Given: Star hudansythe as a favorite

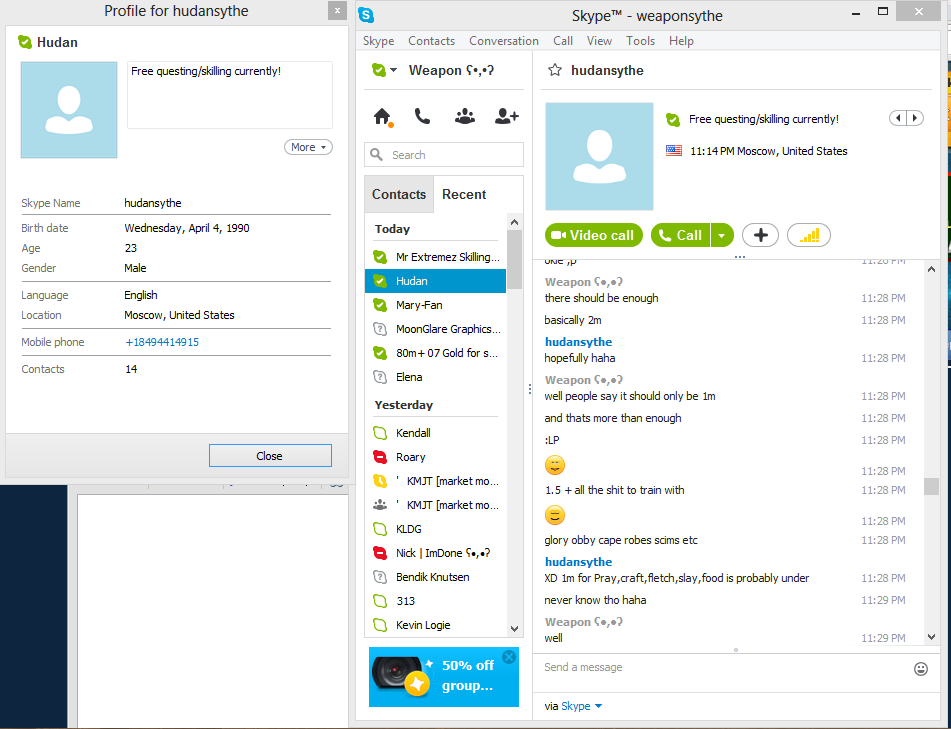Looking at the screenshot, I should point(554,70).
